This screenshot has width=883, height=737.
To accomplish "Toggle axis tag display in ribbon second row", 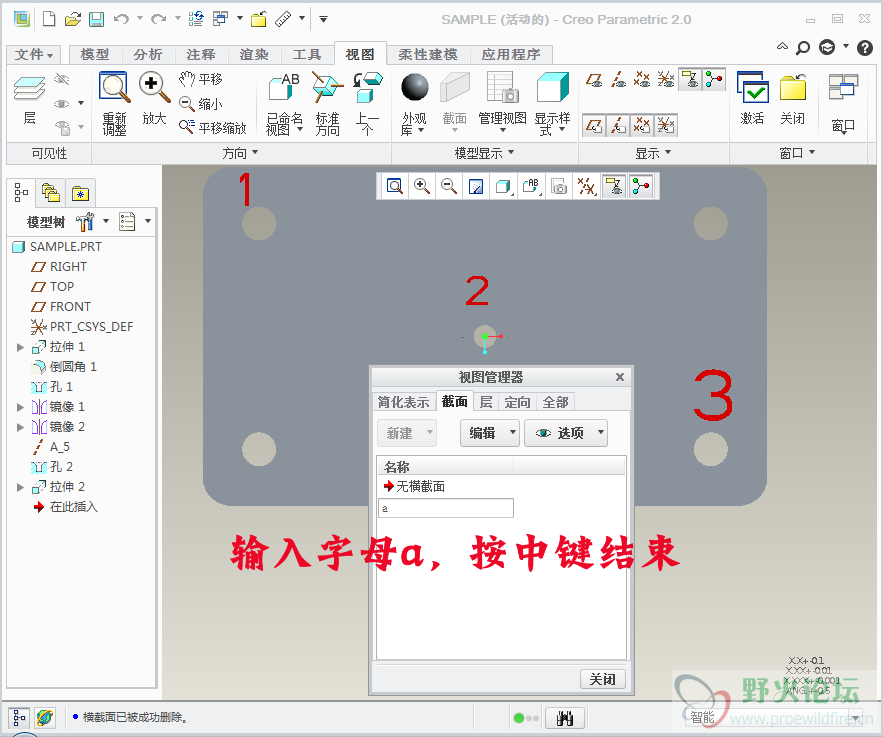I will 618,125.
